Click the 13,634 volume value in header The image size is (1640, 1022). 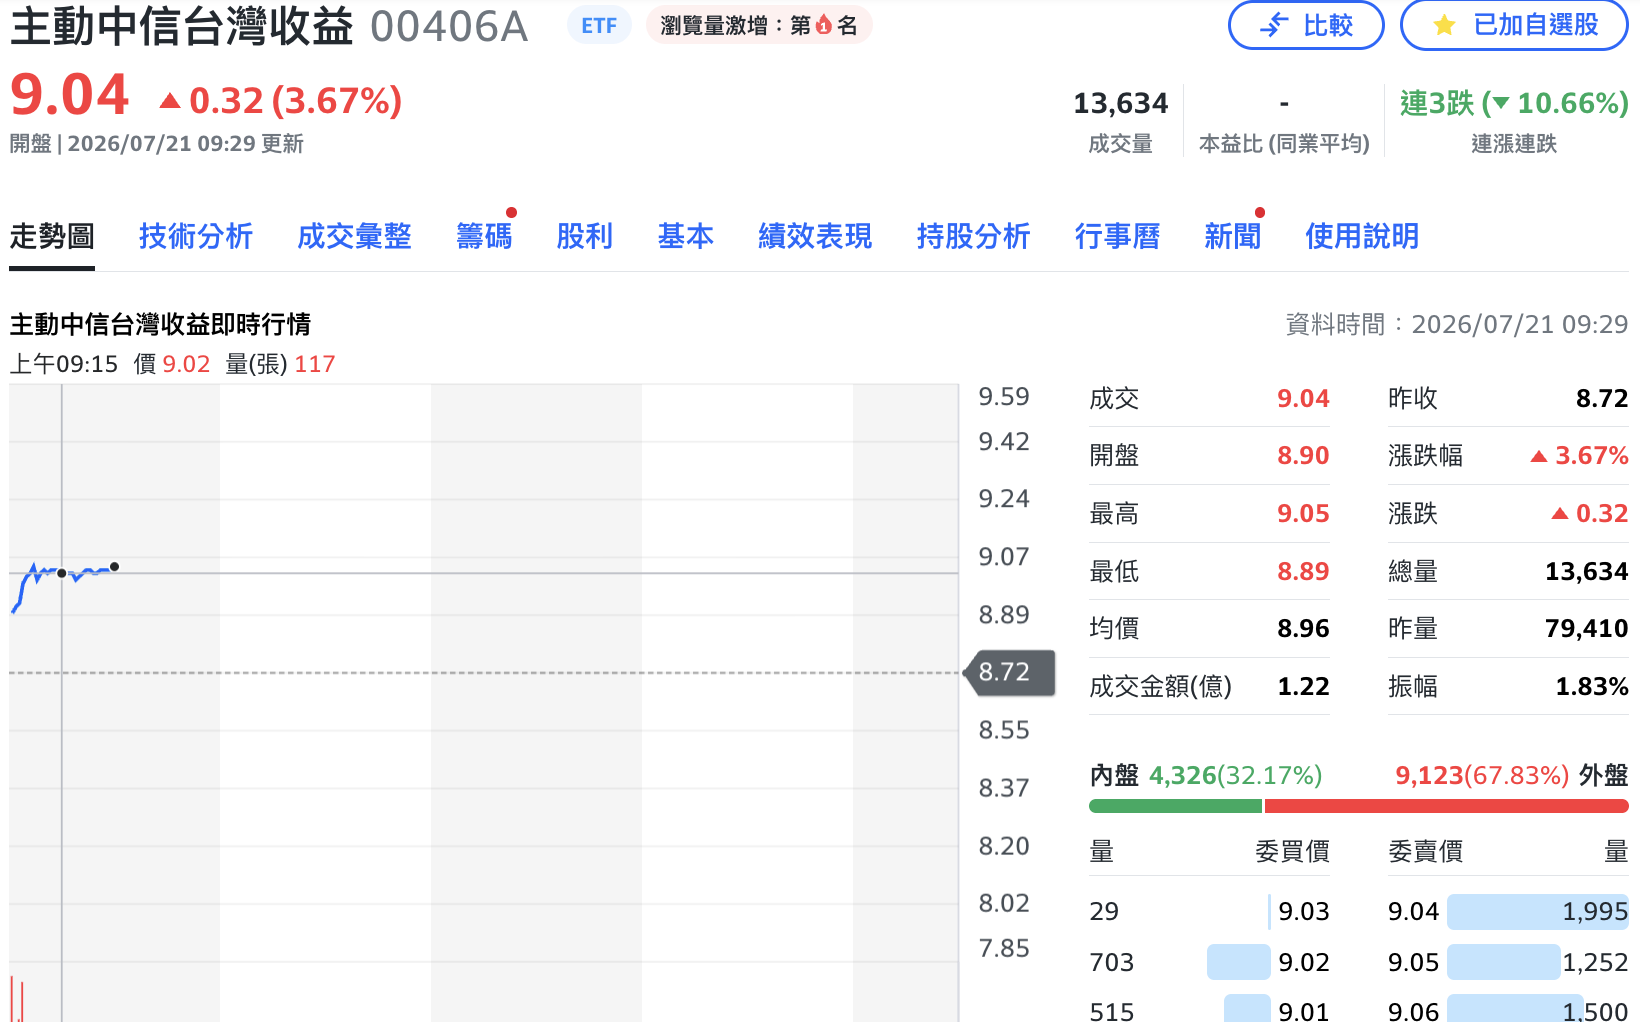[x=1120, y=103]
